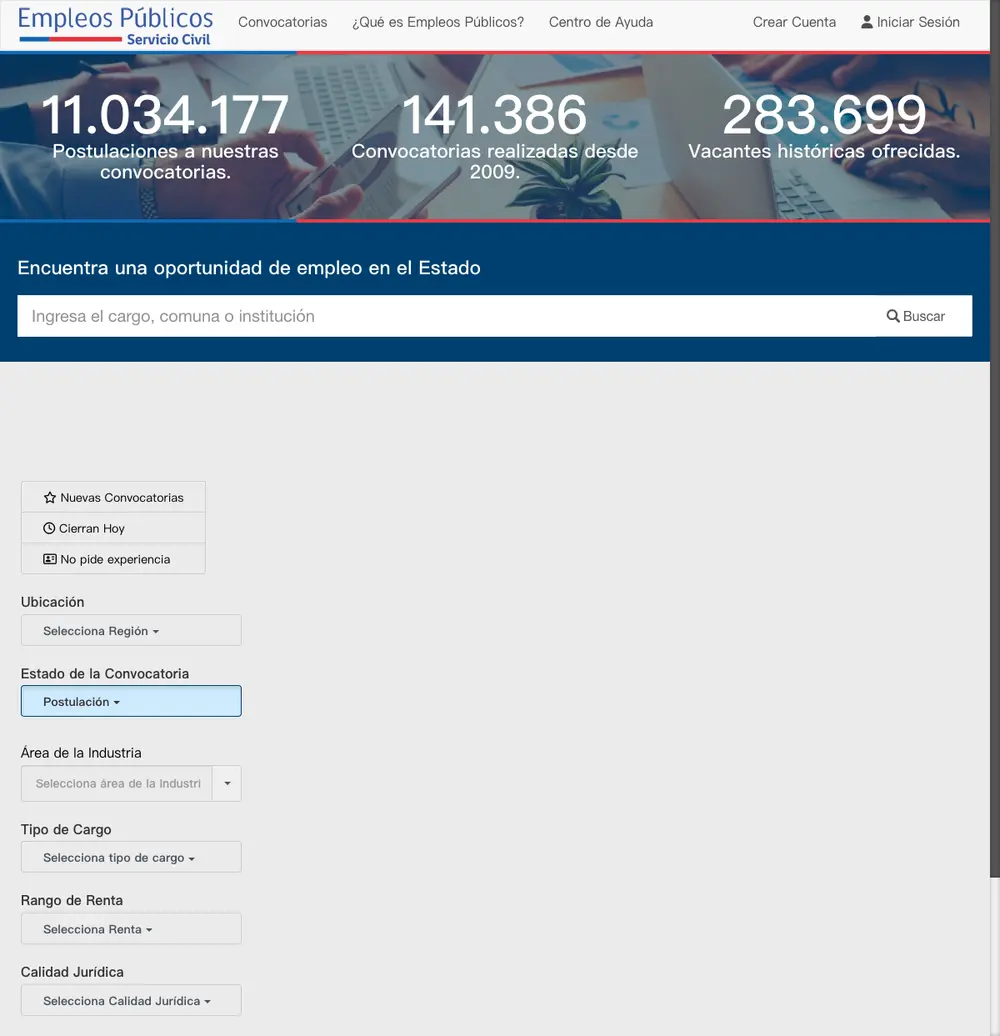1000x1036 pixels.
Task: Open Crear Cuenta link
Action: click(x=794, y=22)
